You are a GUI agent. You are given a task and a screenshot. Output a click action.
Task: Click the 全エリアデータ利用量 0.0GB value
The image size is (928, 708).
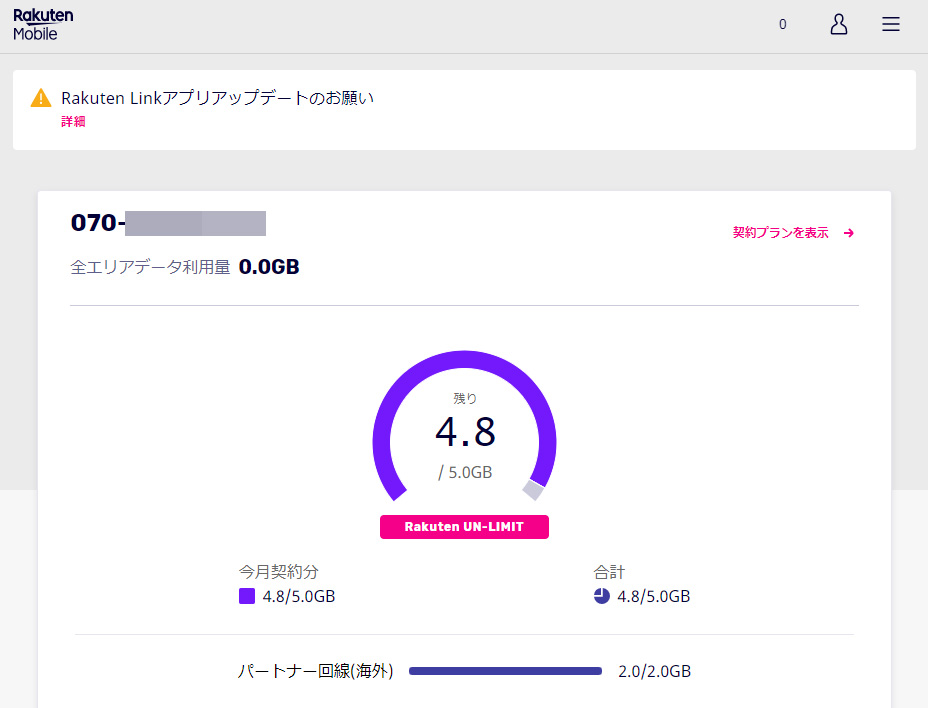[269, 267]
